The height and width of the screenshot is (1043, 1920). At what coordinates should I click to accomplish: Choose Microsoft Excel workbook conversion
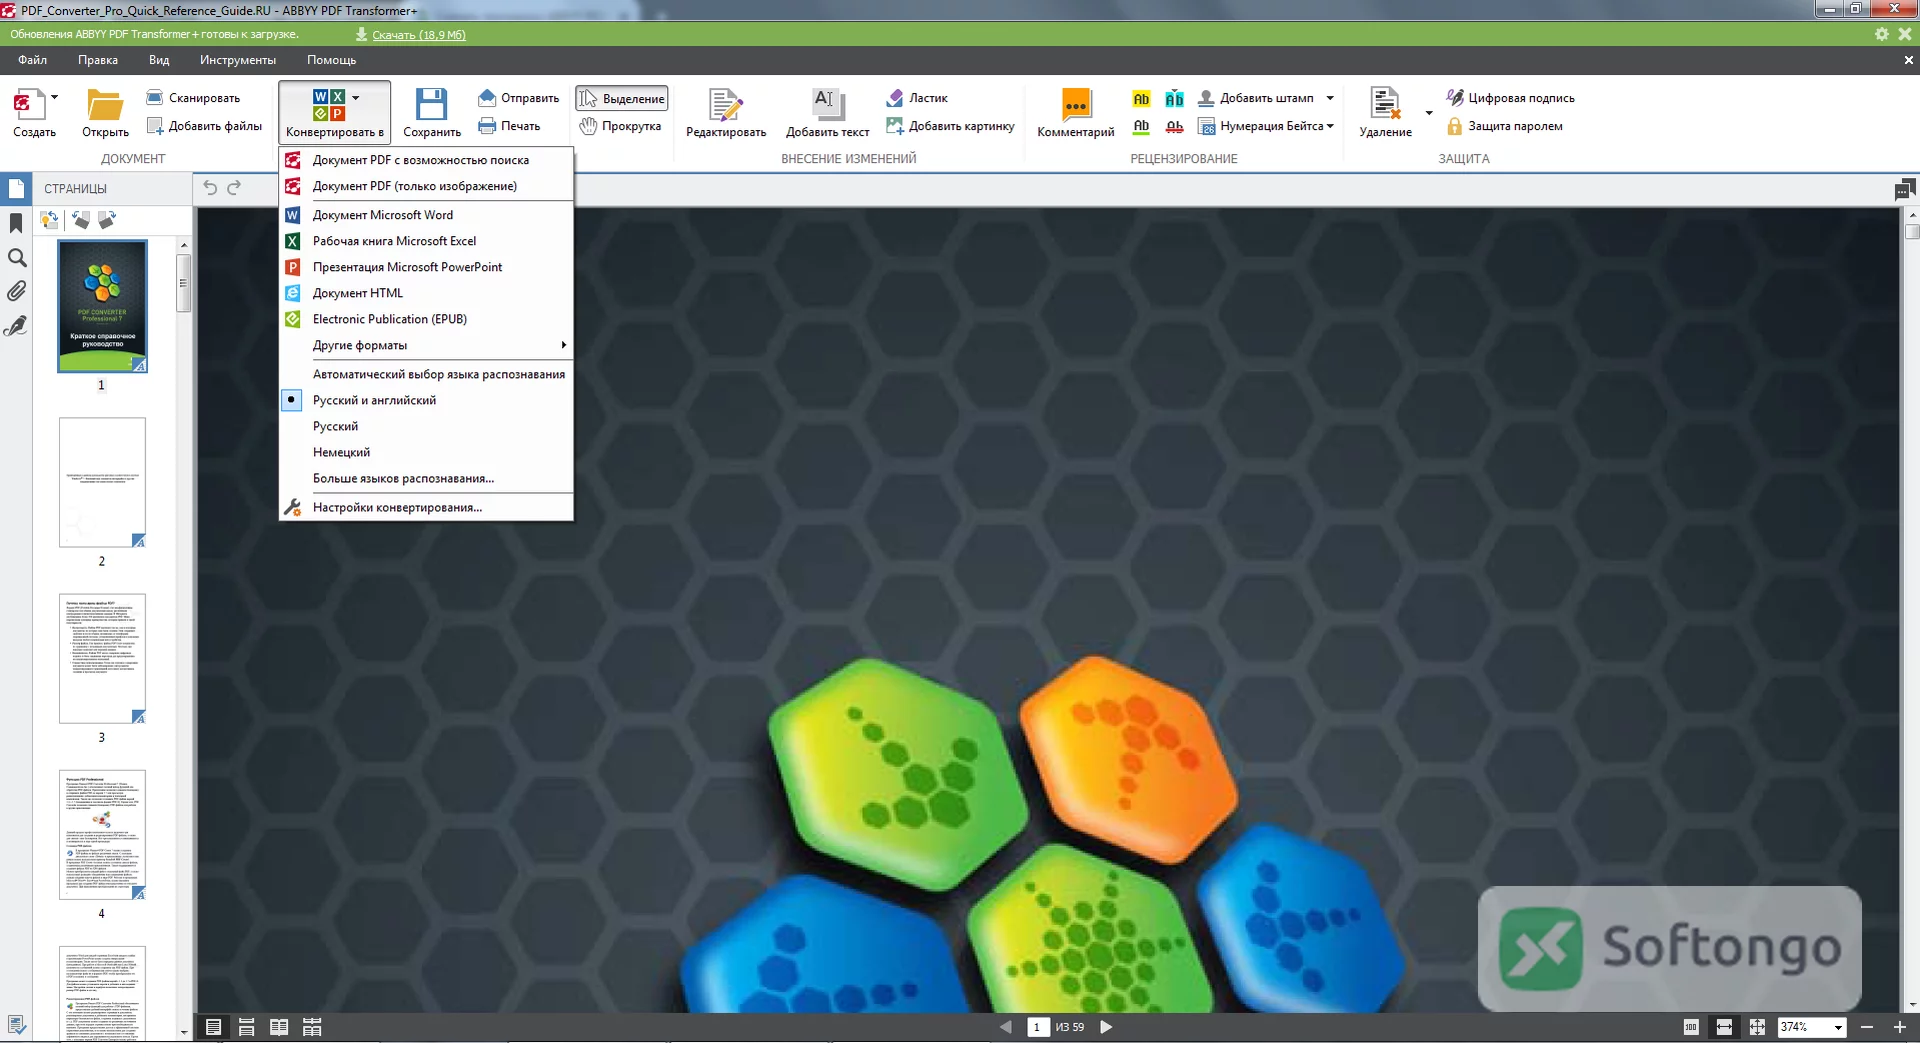coord(427,241)
